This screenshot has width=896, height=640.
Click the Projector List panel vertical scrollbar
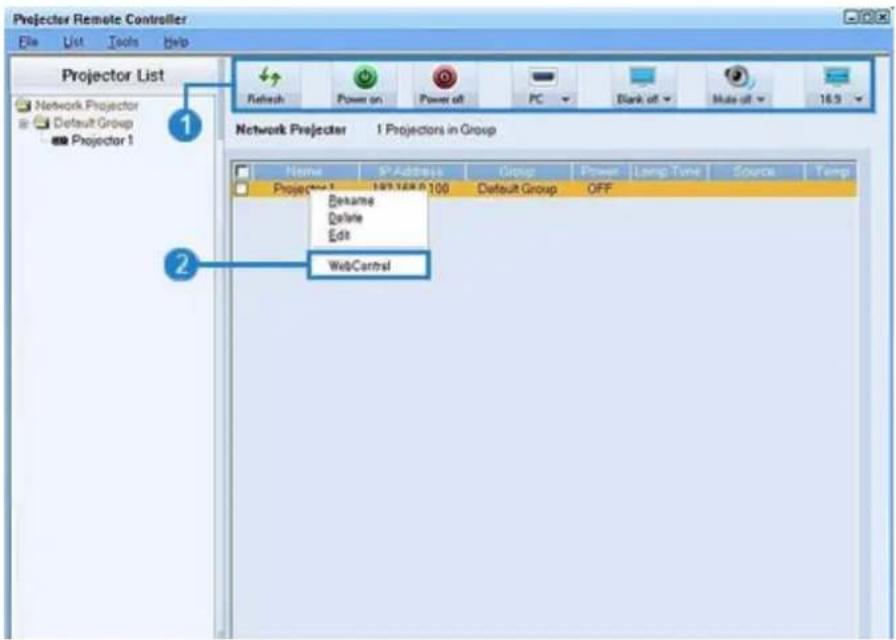(x=221, y=347)
